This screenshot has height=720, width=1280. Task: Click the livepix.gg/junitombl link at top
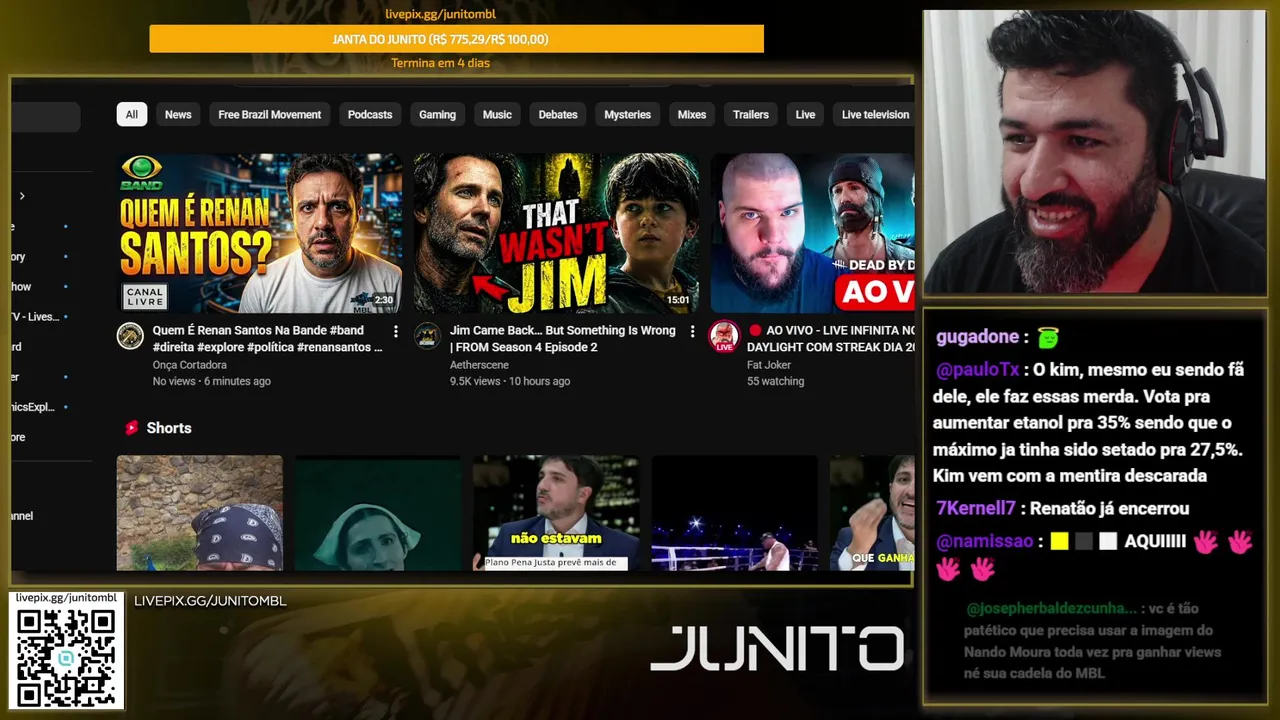pyautogui.click(x=441, y=14)
